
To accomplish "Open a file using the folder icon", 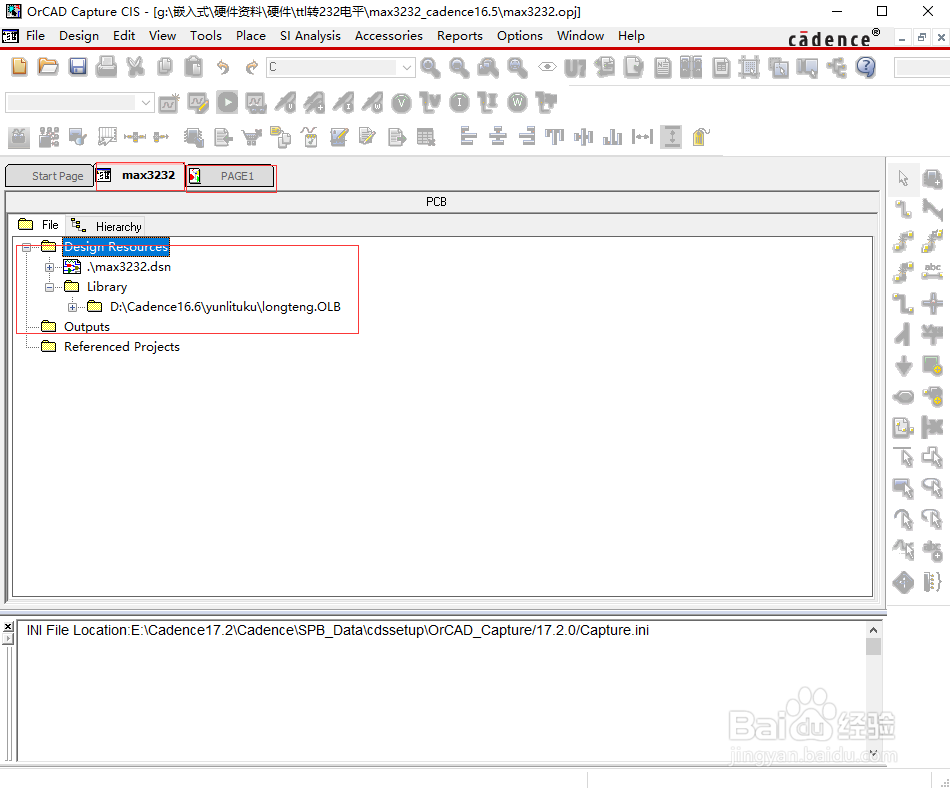I will [x=48, y=67].
